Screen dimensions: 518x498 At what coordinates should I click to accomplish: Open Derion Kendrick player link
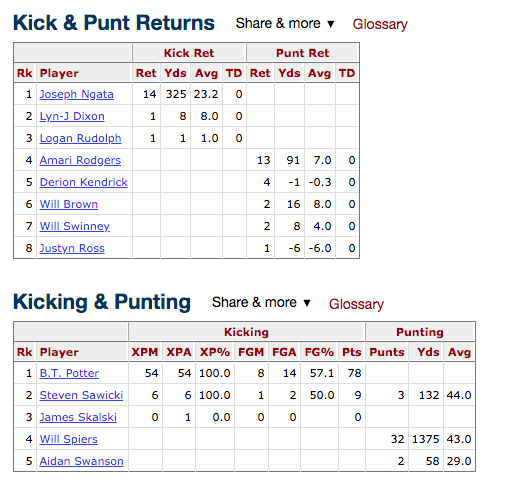(84, 182)
